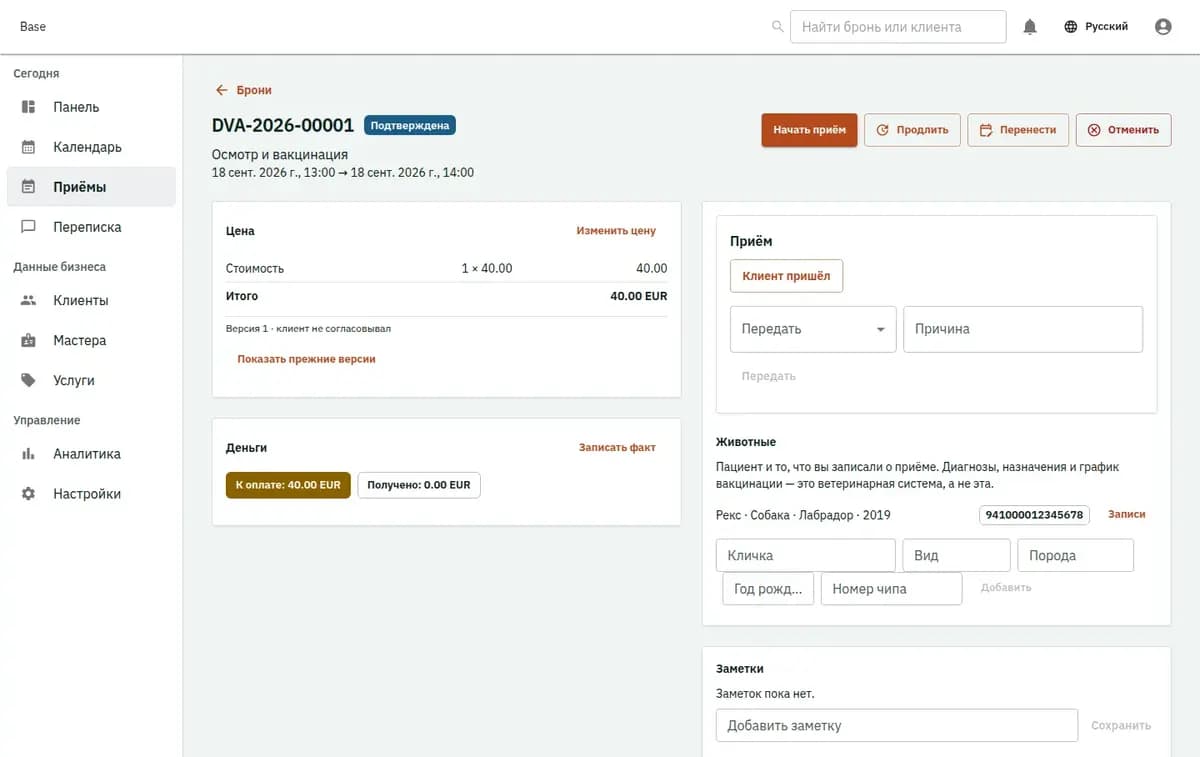Click the Услуги tag icon
This screenshot has width=1200, height=757.
(x=29, y=381)
